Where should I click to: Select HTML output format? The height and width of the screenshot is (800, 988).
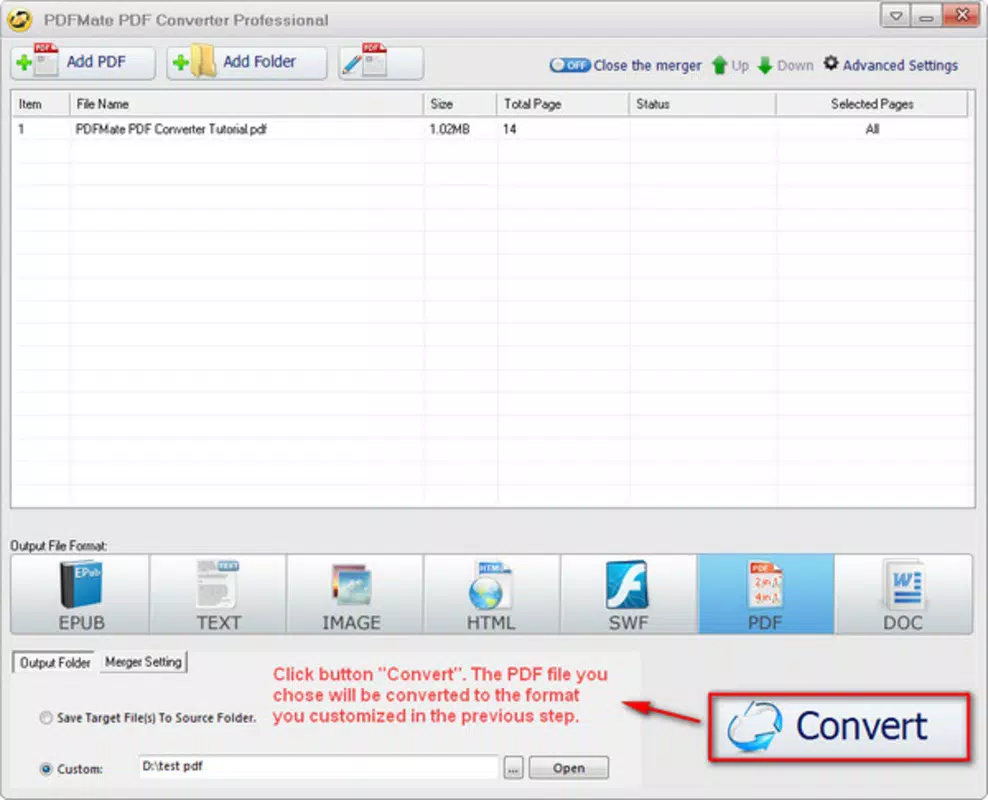492,594
